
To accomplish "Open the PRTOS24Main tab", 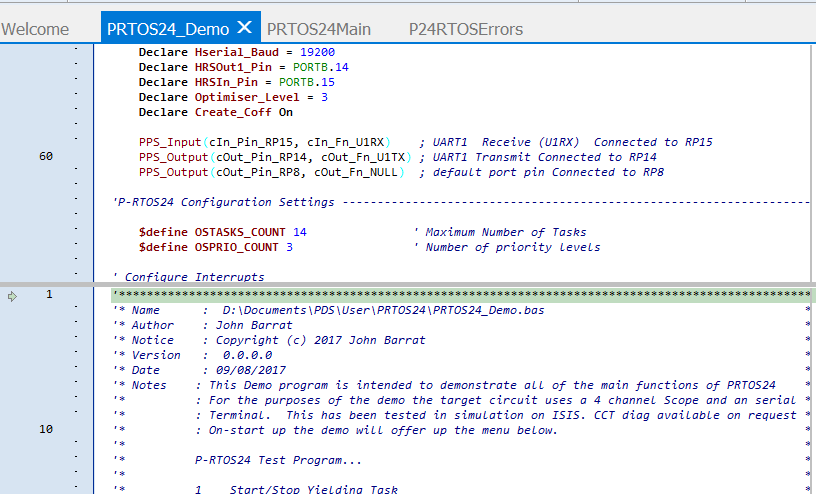I will [318, 29].
